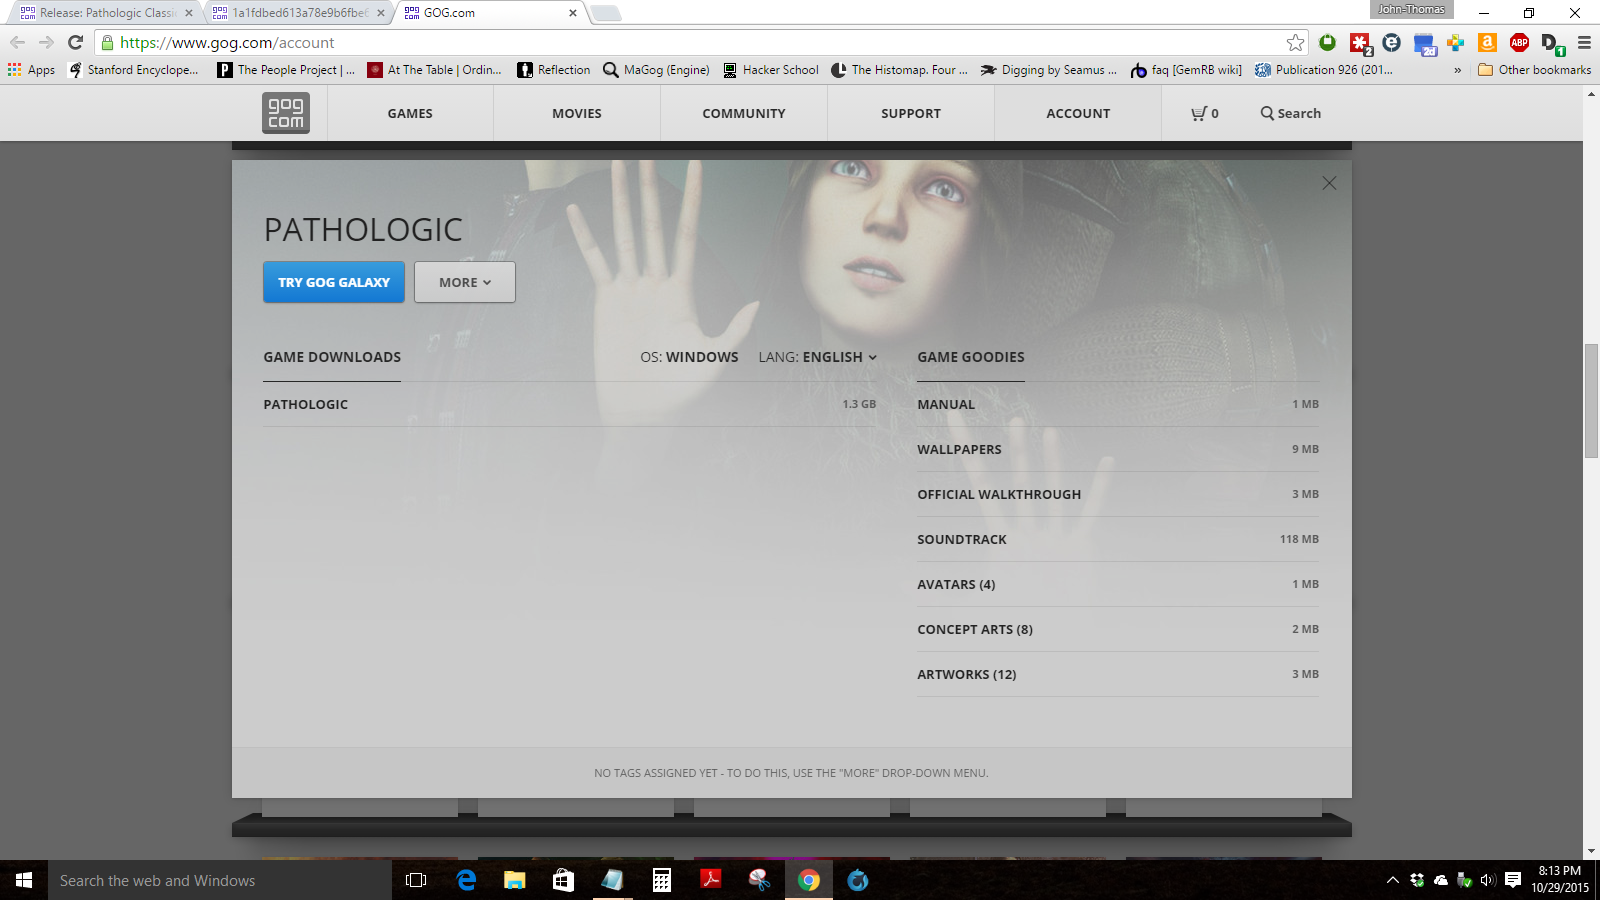
Task: Download the WALLPAPERS goodie
Action: pos(1118,449)
